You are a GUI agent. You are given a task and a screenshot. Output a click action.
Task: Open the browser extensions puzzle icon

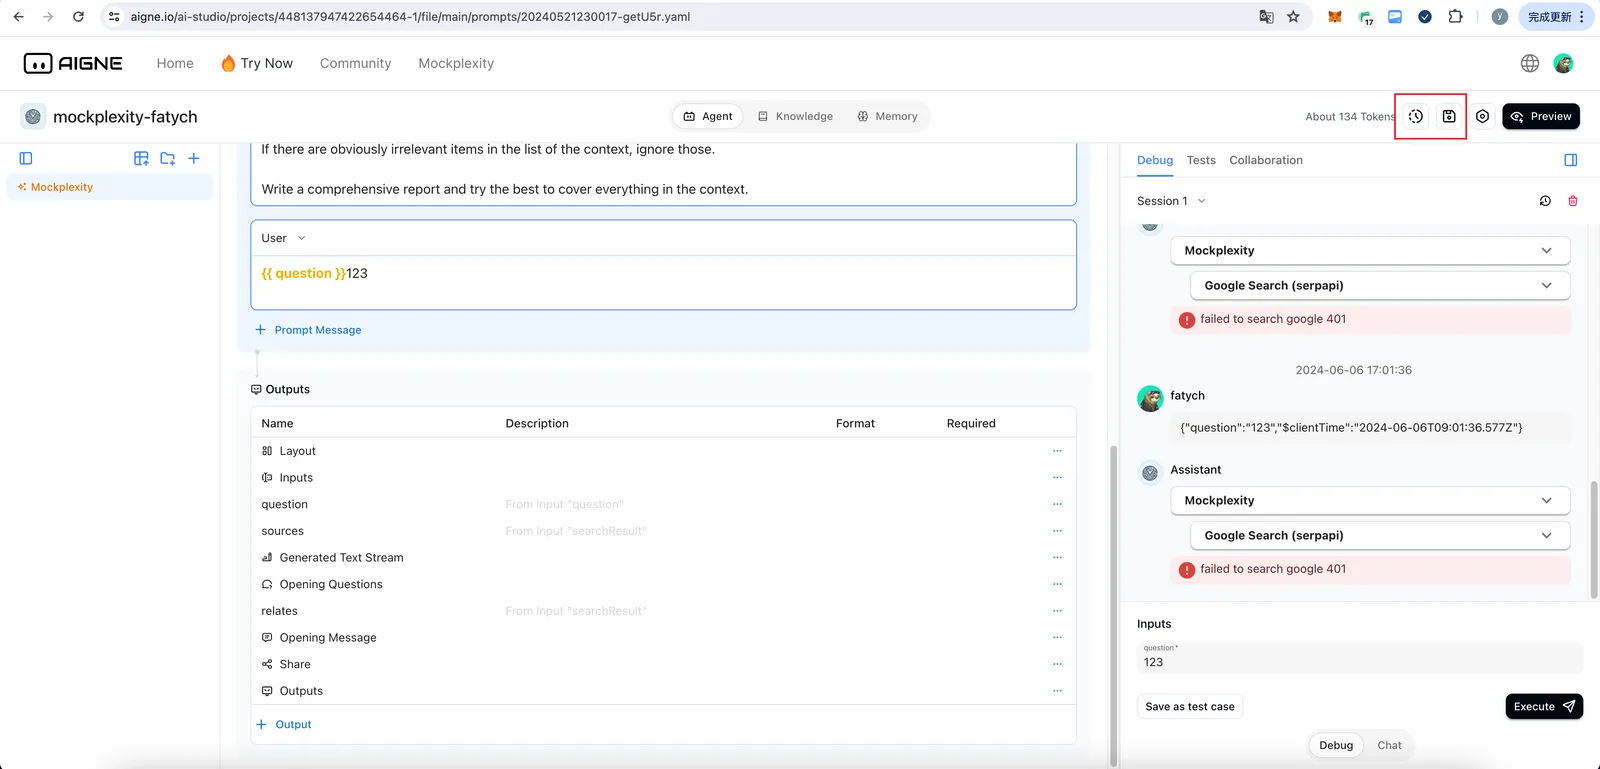pos(1455,17)
